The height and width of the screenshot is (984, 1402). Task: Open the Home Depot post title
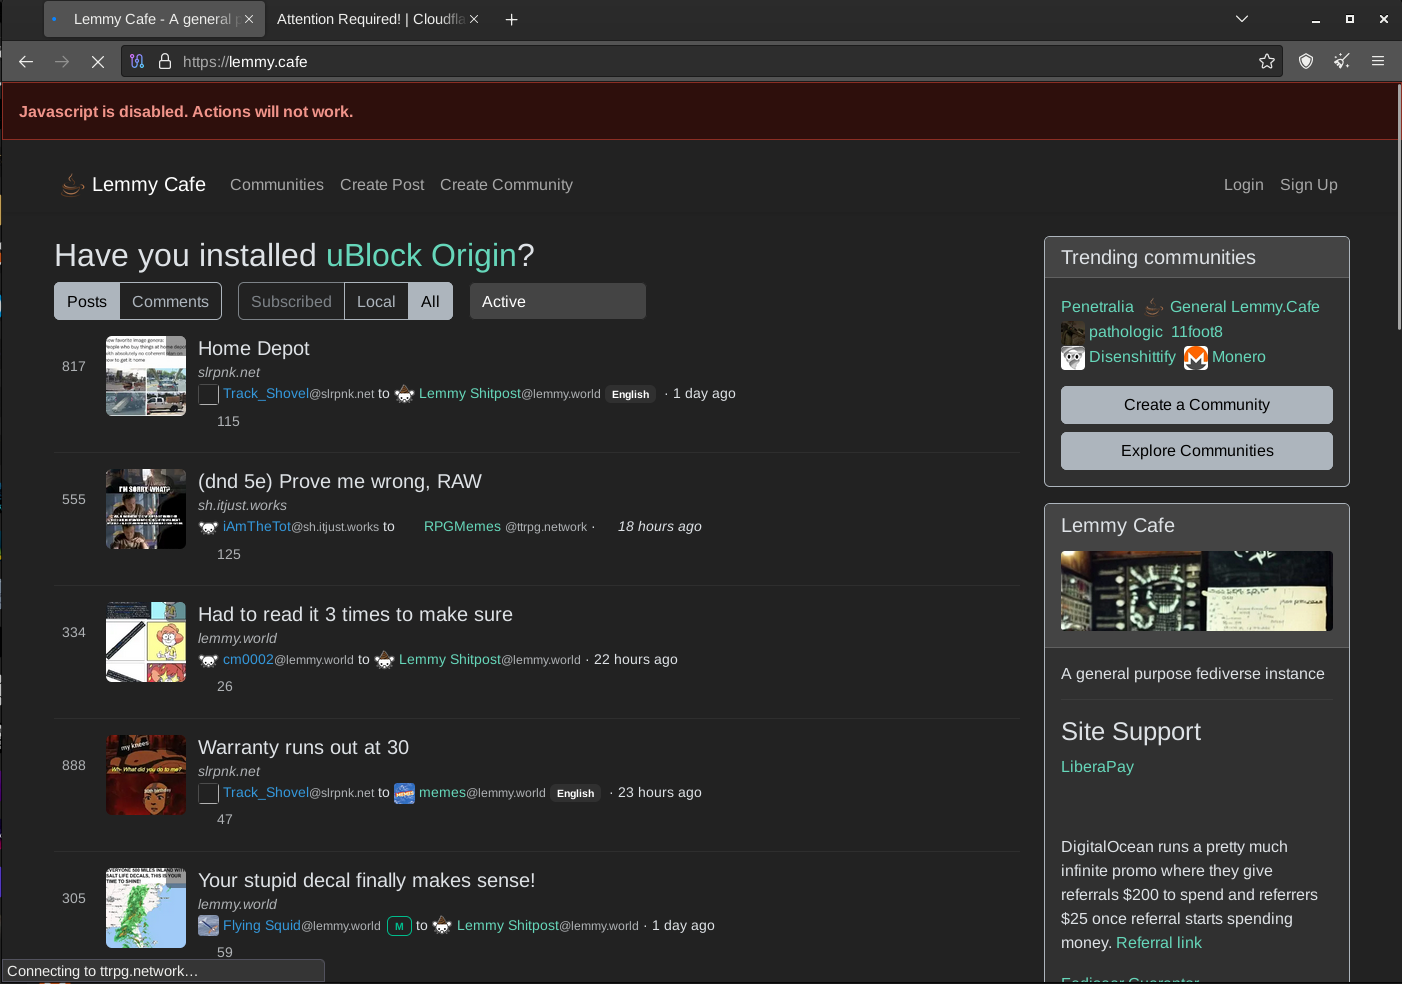pyautogui.click(x=254, y=349)
